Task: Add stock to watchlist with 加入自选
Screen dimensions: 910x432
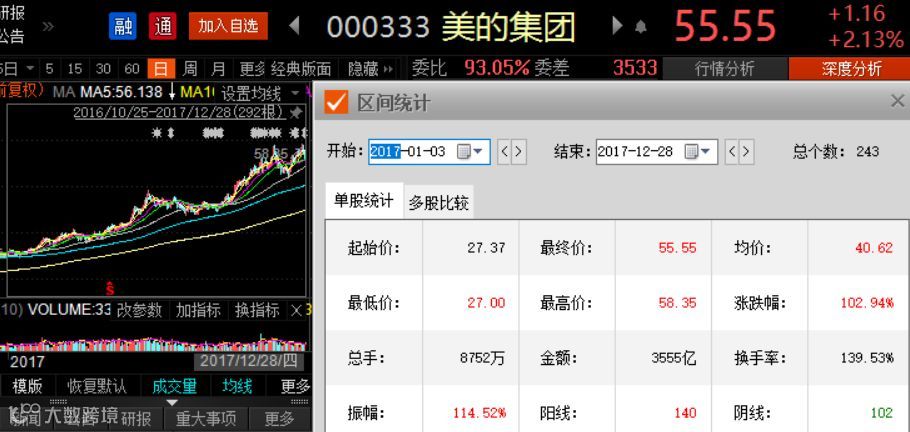Action: click(228, 26)
